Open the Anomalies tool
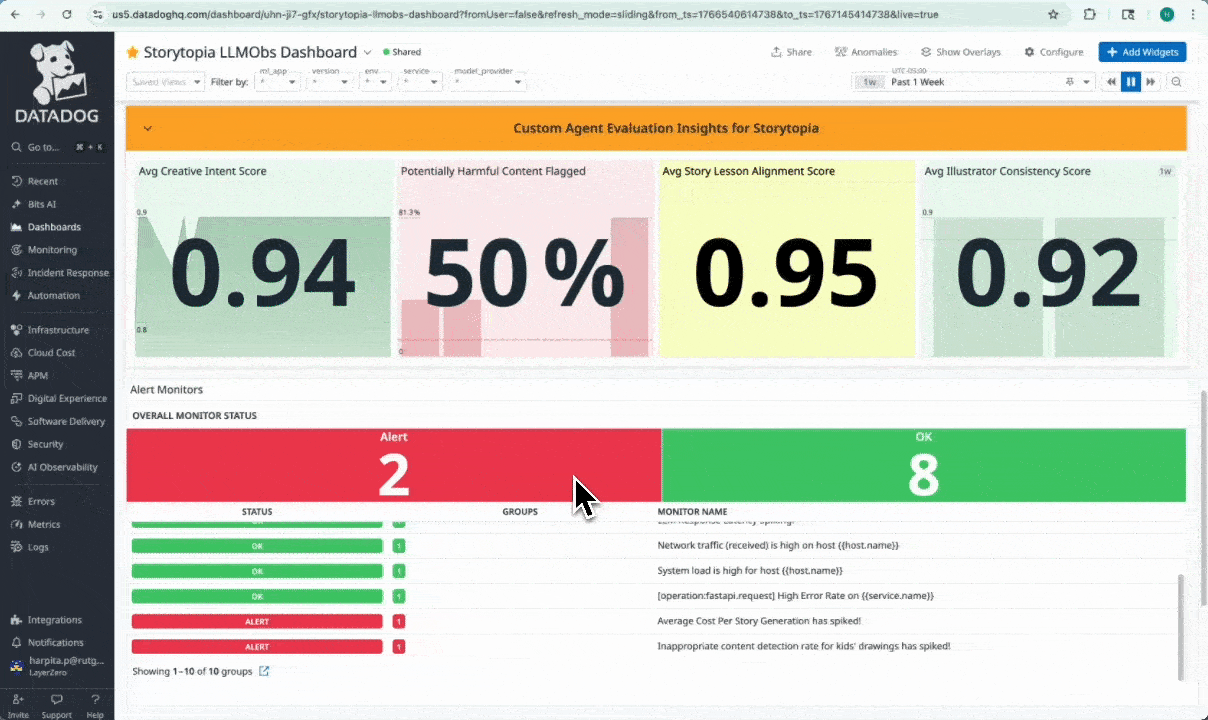This screenshot has height=720, width=1208. pos(866,51)
